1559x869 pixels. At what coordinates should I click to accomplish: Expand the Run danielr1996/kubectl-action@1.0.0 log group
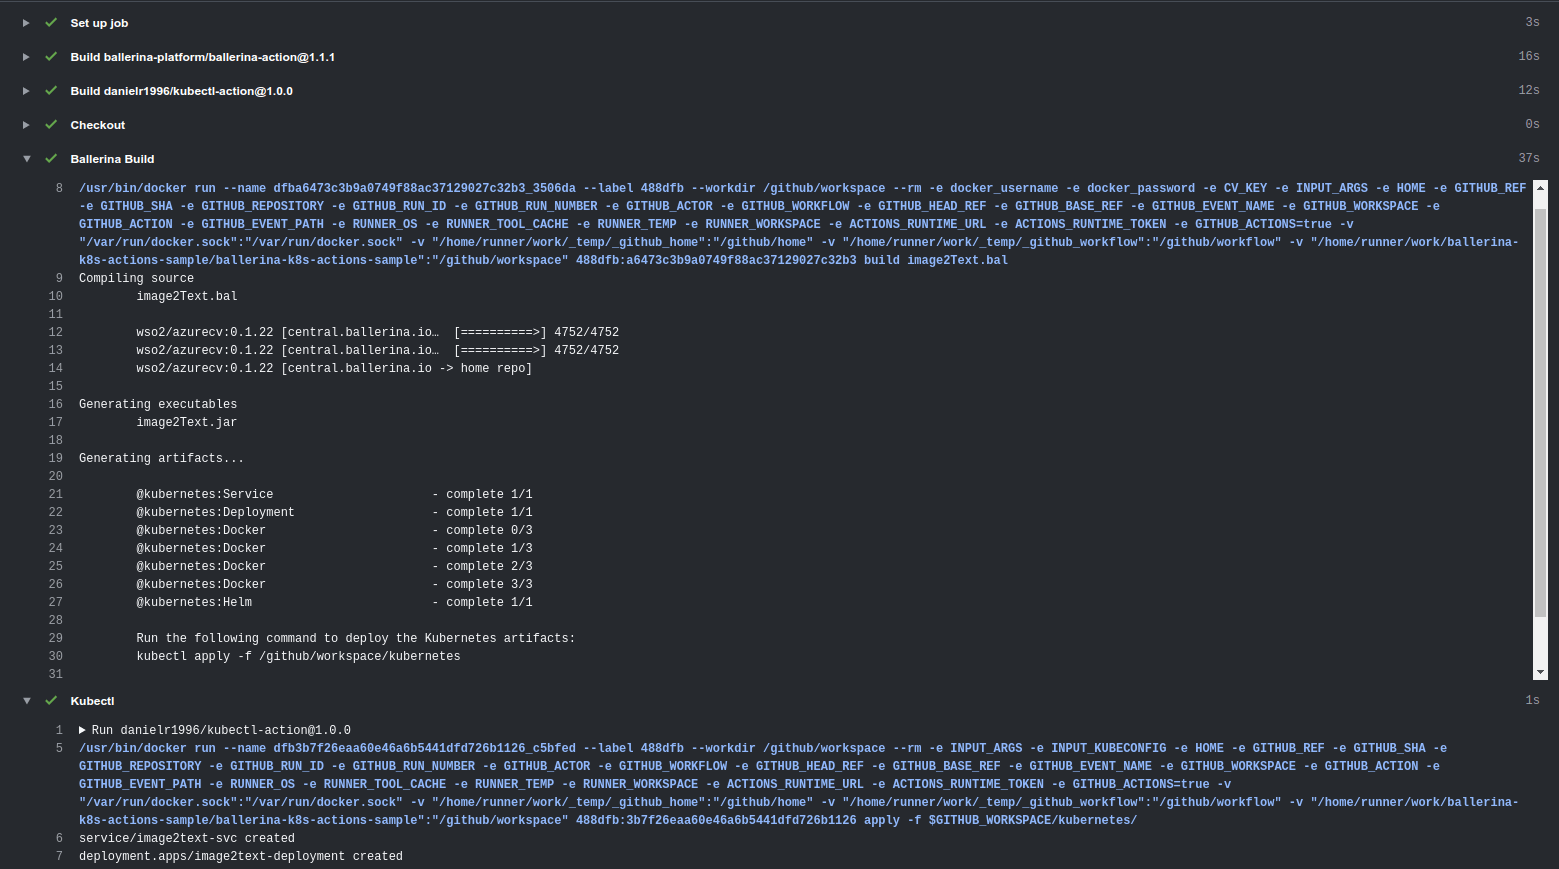click(x=83, y=730)
